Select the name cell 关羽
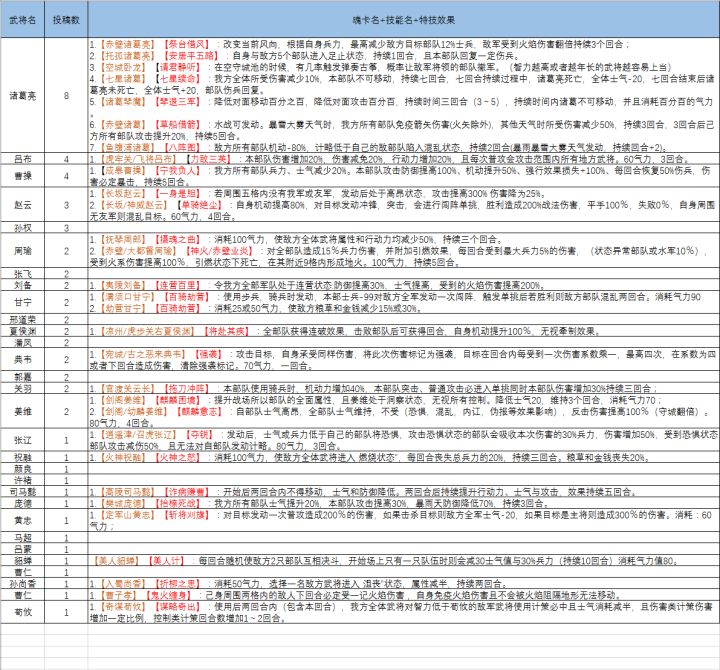This screenshot has width=720, height=670. (x=22, y=388)
